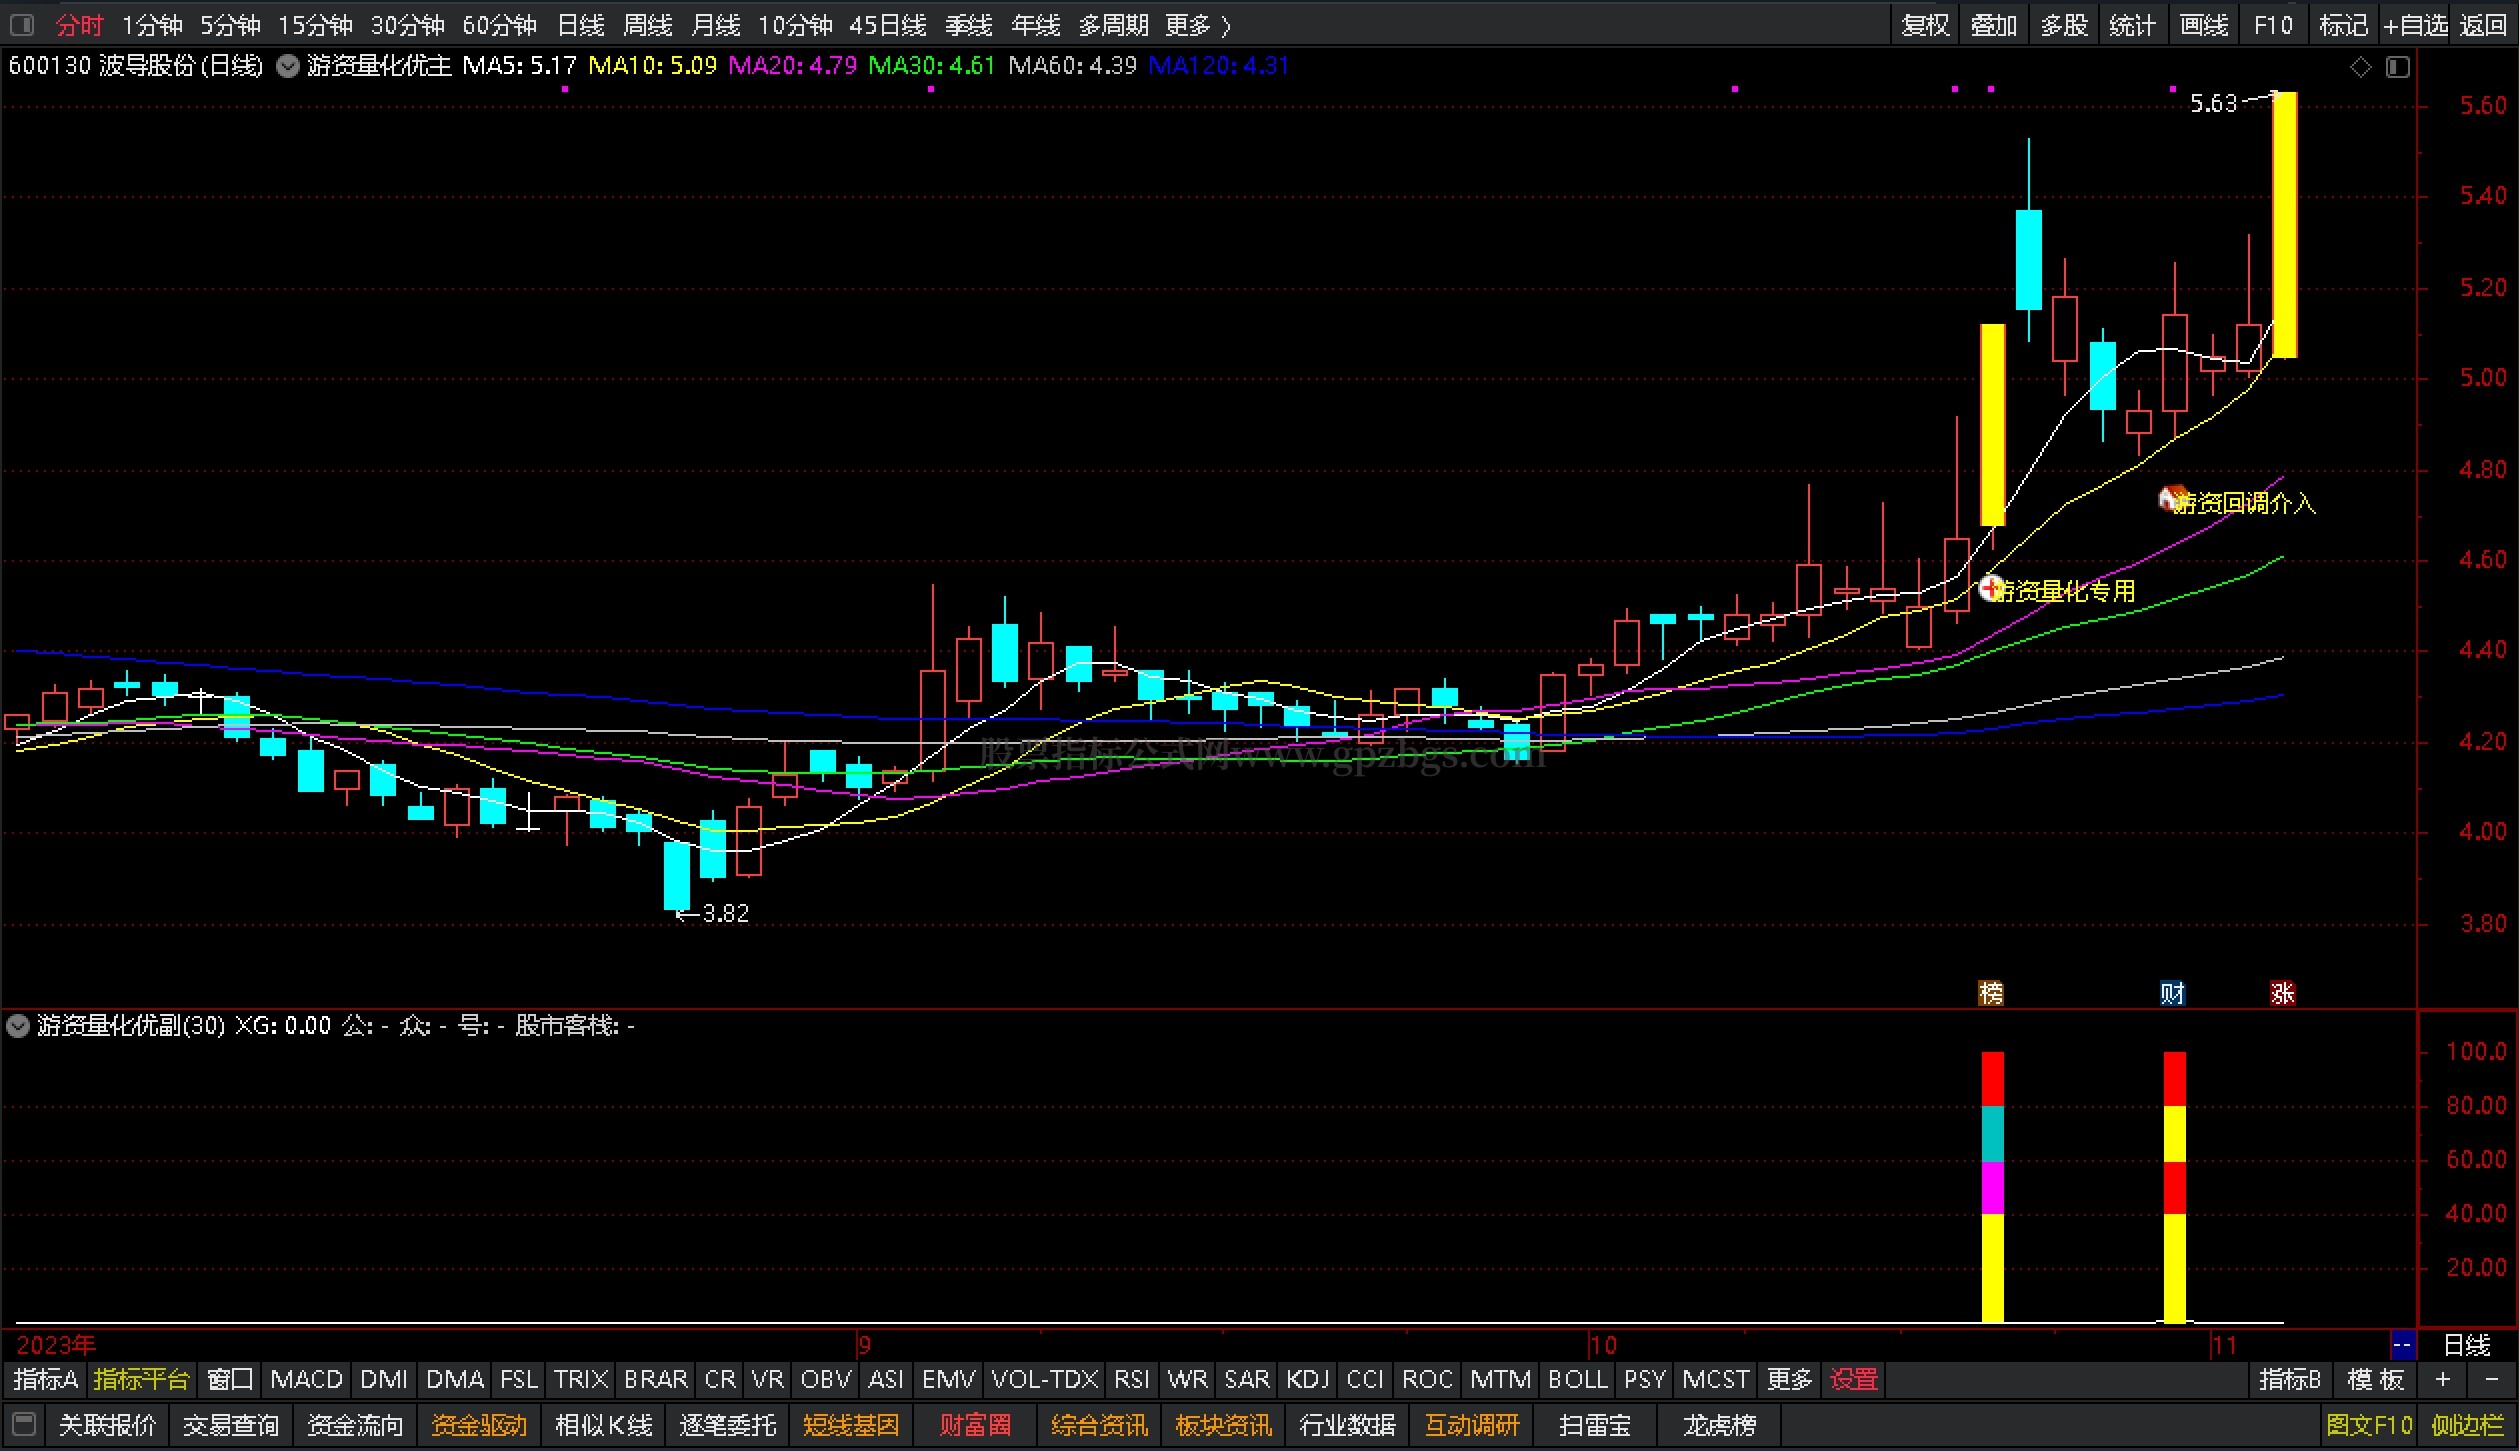Click the 游资回调介入 signal marker icon
2519x1451 pixels.
(x=2172, y=498)
